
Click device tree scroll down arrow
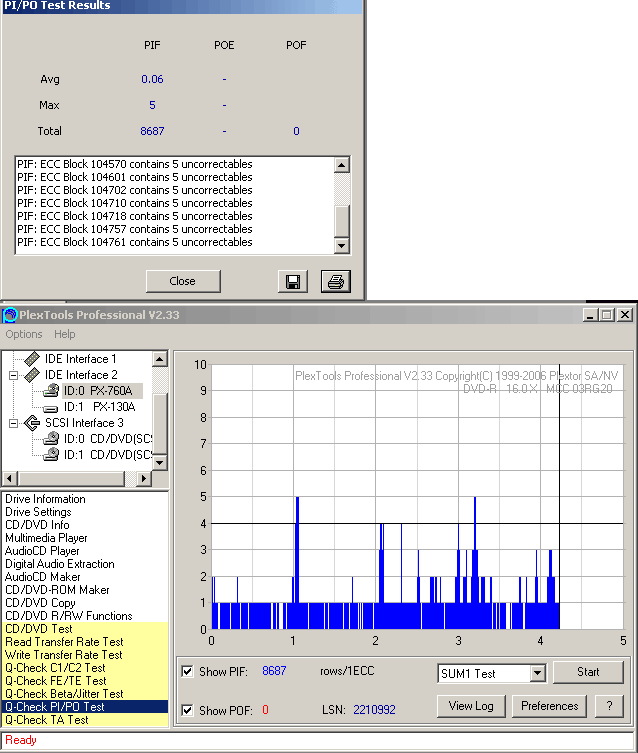point(160,462)
